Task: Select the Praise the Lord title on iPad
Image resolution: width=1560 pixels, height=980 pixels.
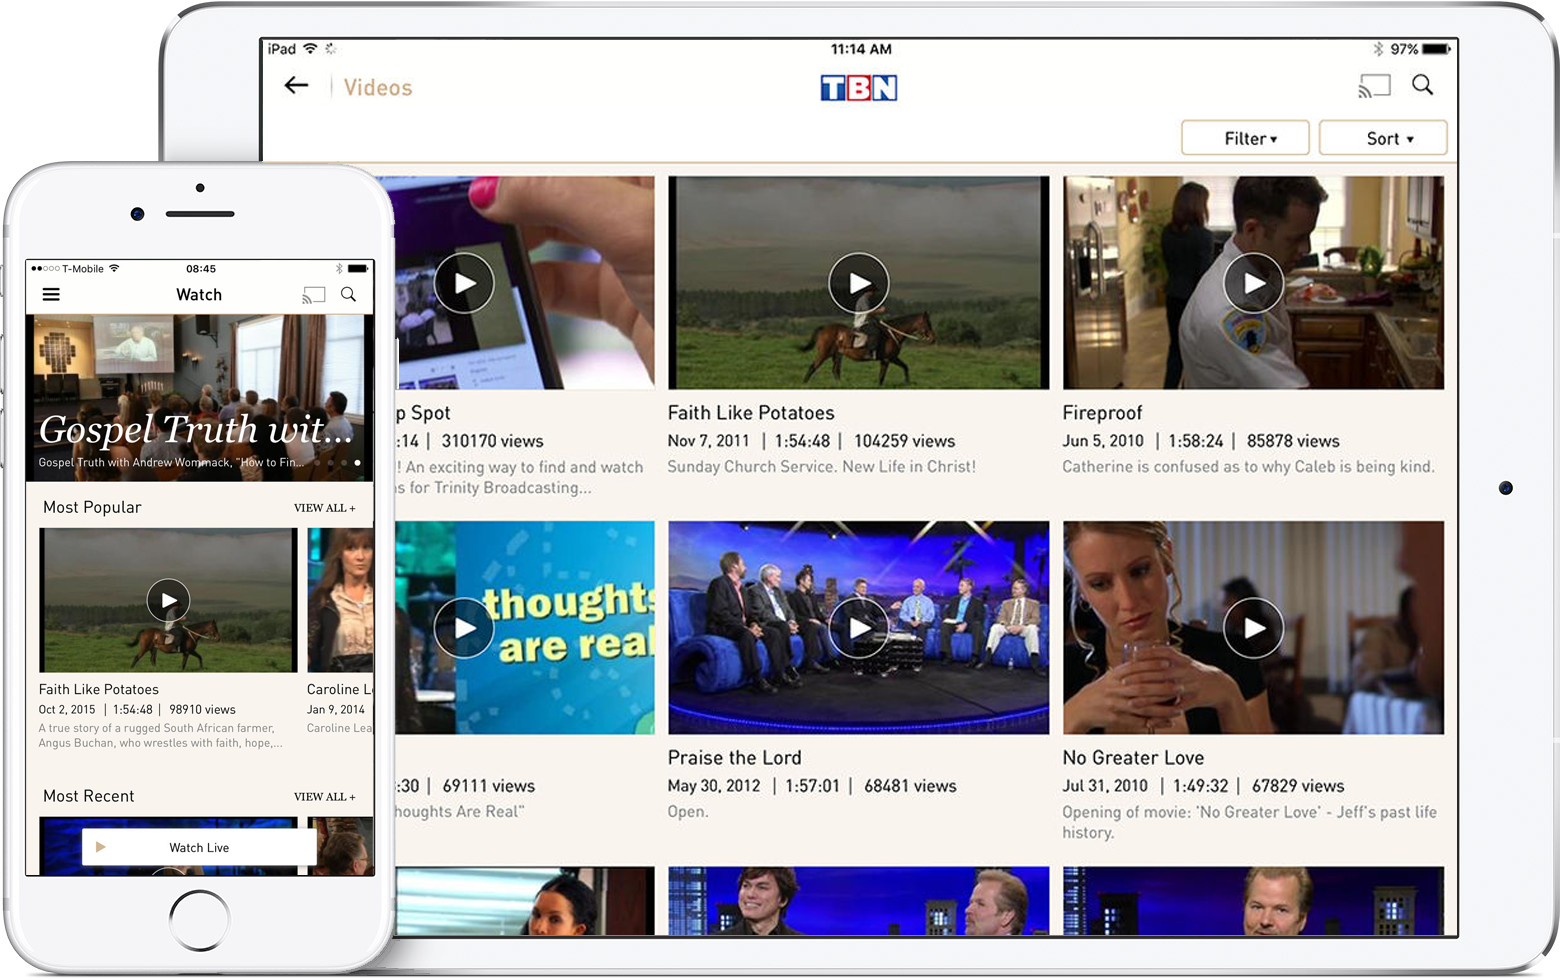Action: click(734, 758)
